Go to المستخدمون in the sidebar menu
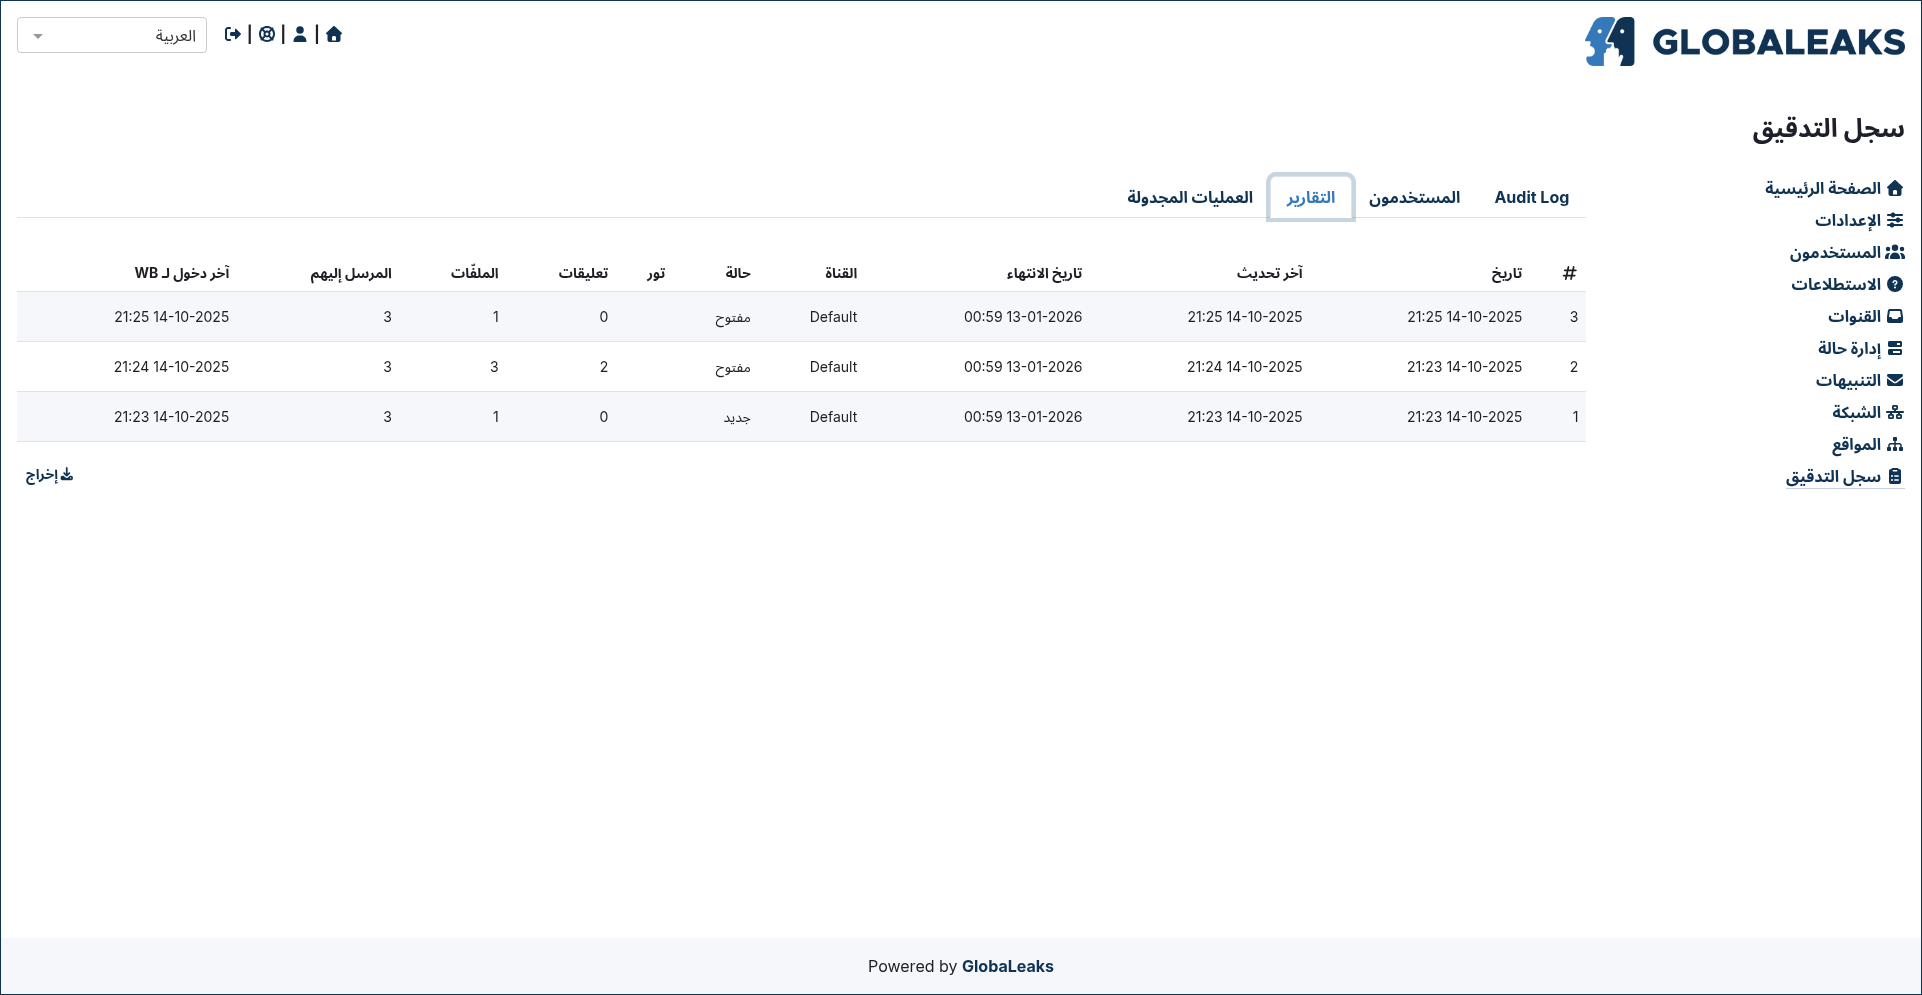This screenshot has height=995, width=1922. click(x=1847, y=252)
